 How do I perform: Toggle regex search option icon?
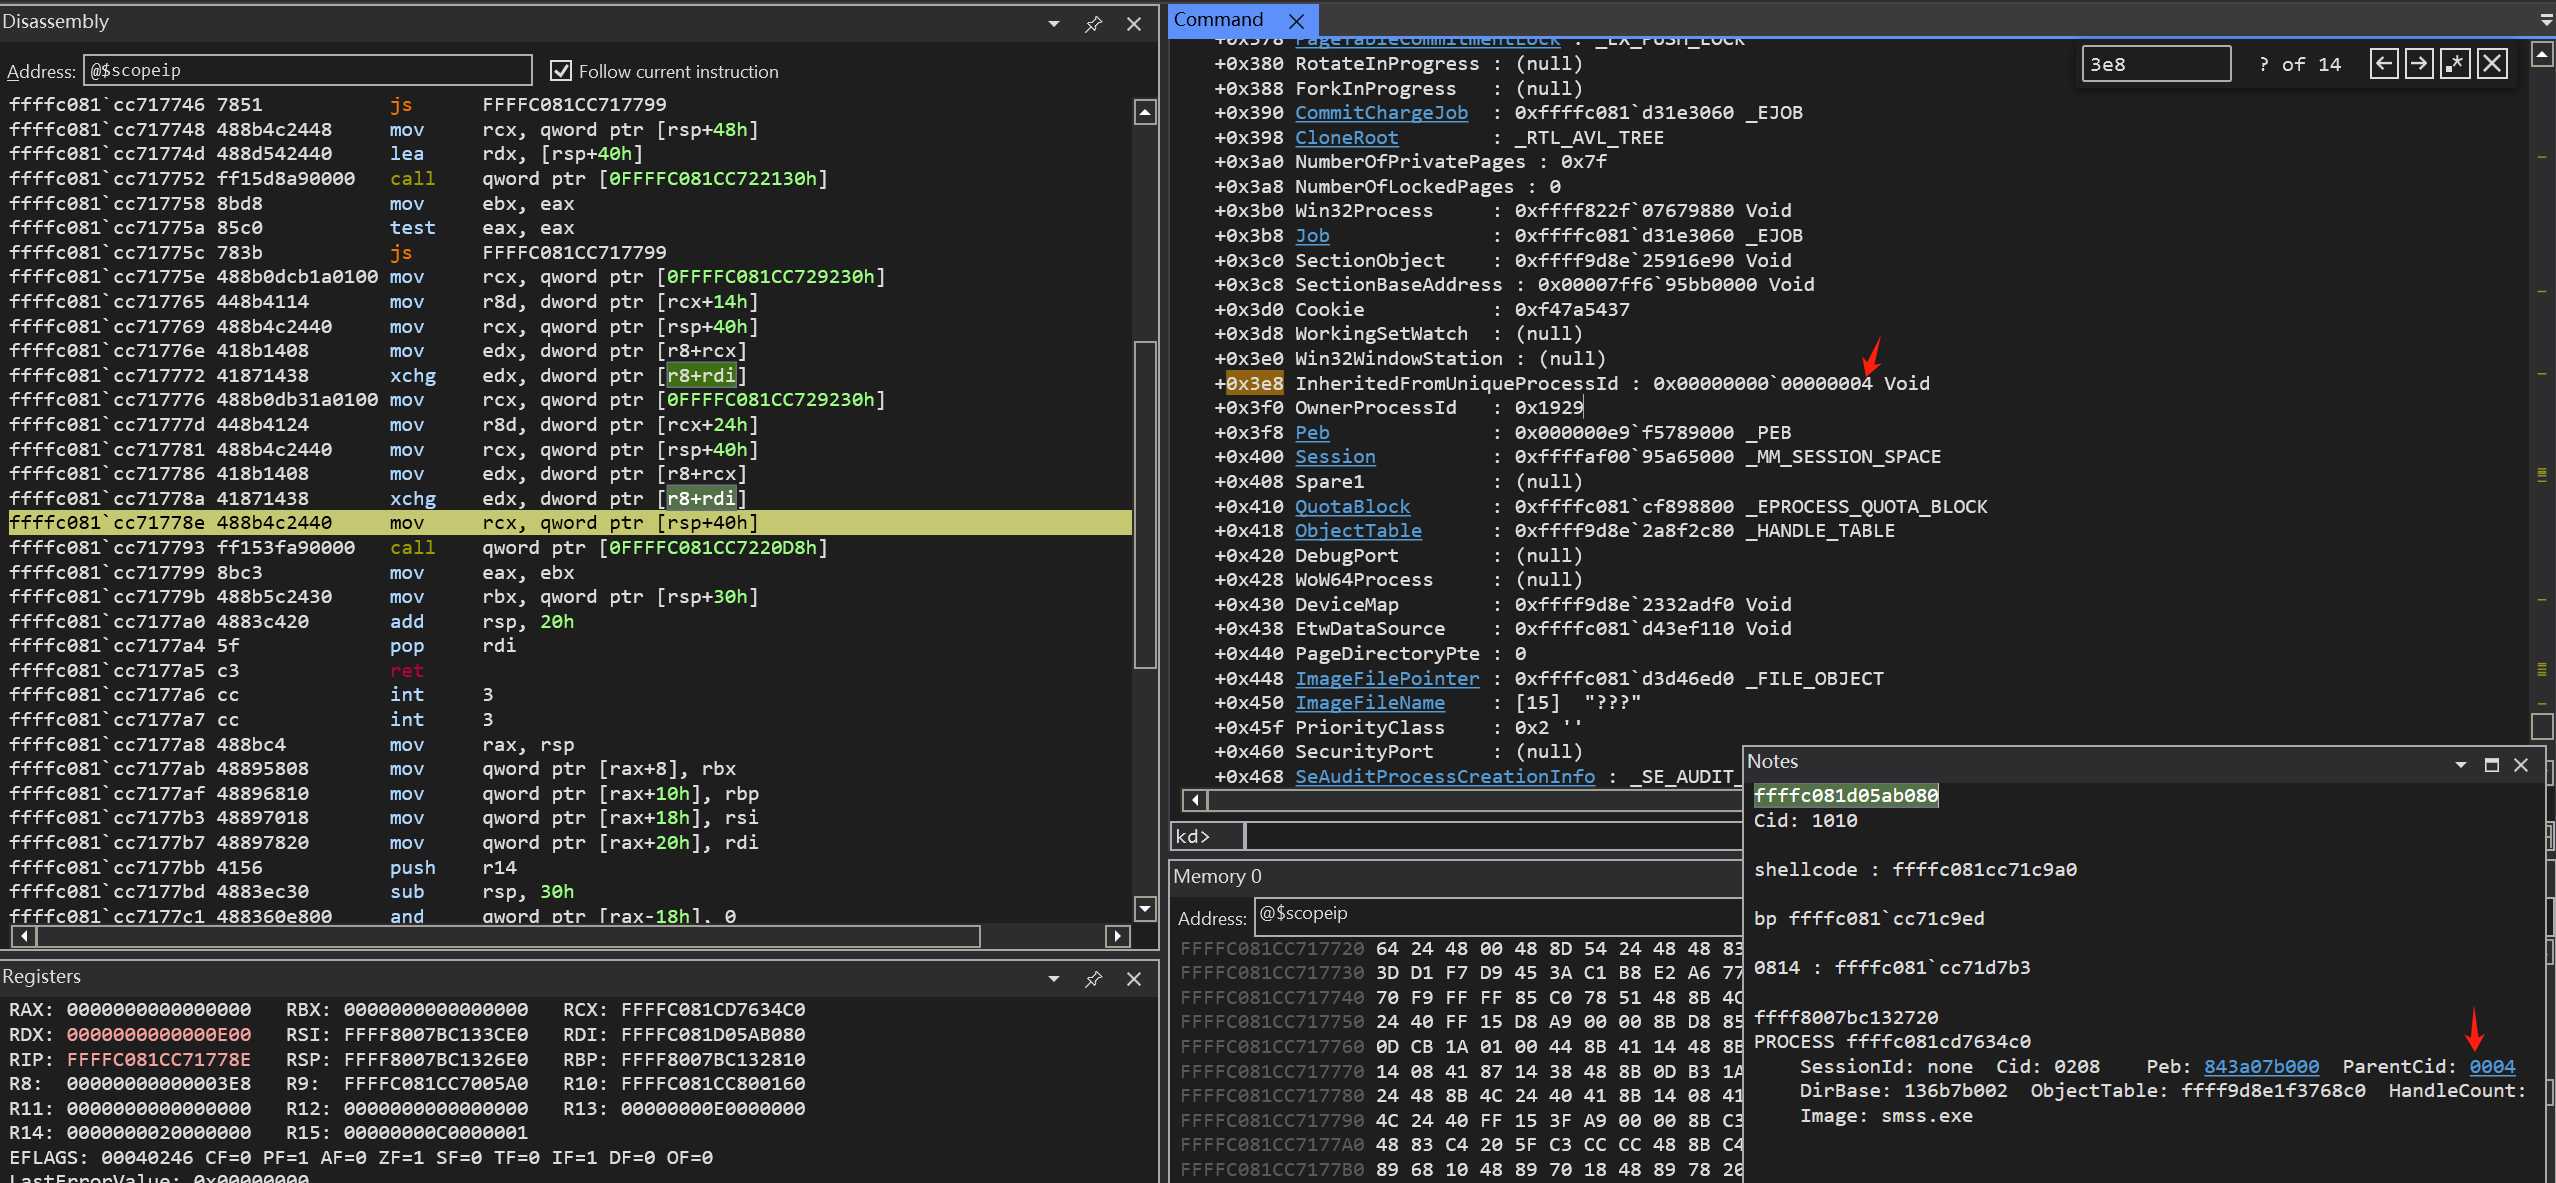click(x=2455, y=64)
